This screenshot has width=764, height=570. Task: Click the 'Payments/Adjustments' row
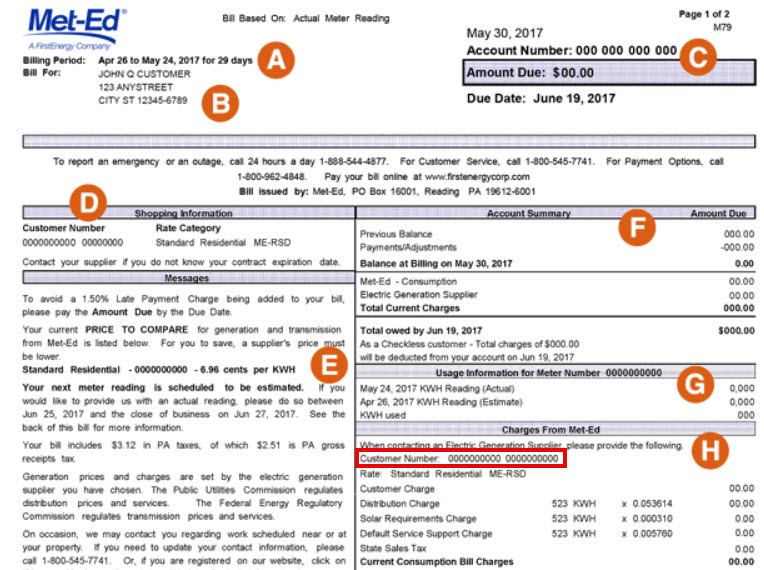[557, 247]
